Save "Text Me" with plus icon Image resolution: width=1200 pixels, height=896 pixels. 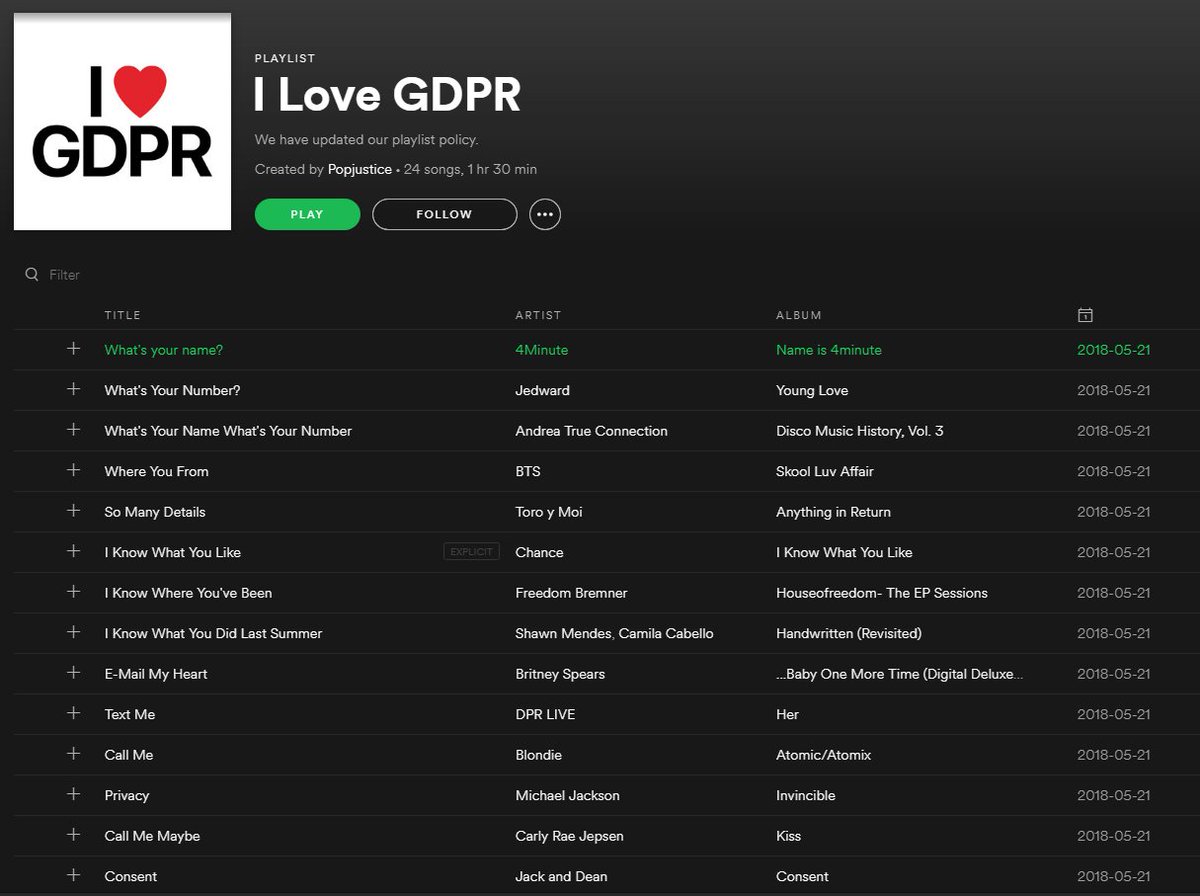pos(73,713)
